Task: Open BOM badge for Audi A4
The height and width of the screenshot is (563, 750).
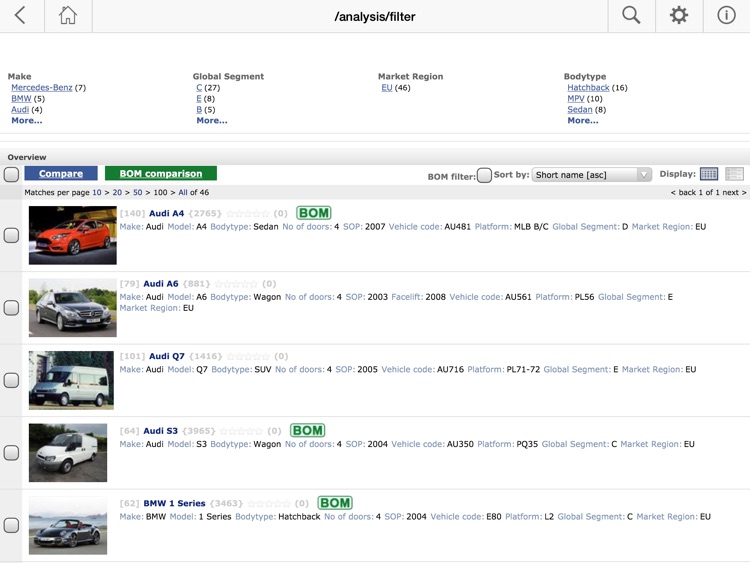Action: 314,213
